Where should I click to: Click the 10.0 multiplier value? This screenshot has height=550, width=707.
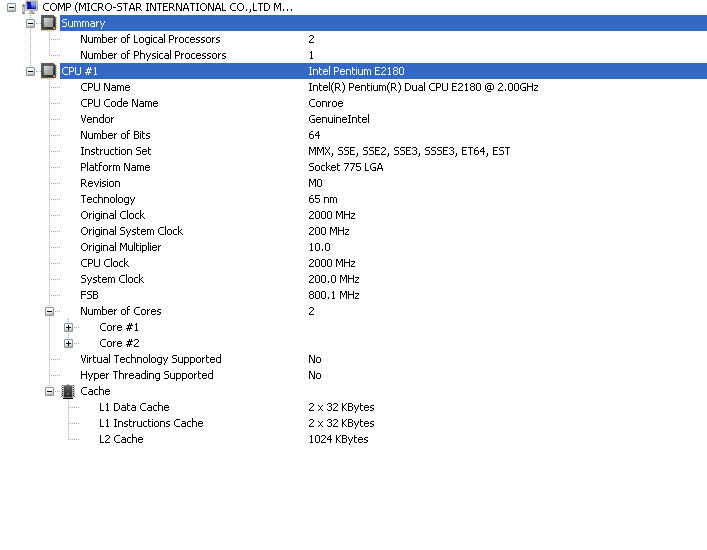pyautogui.click(x=319, y=247)
